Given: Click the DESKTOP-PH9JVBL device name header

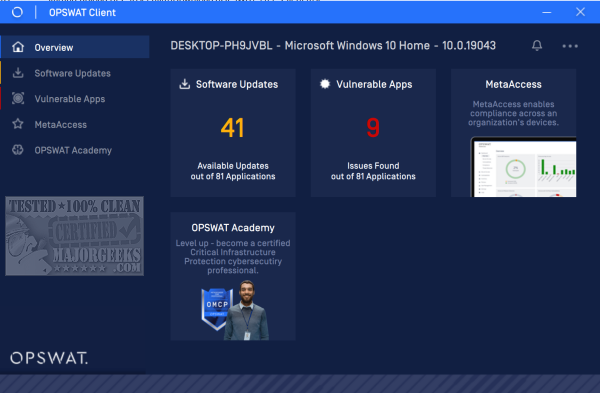Looking at the screenshot, I should tap(333, 46).
